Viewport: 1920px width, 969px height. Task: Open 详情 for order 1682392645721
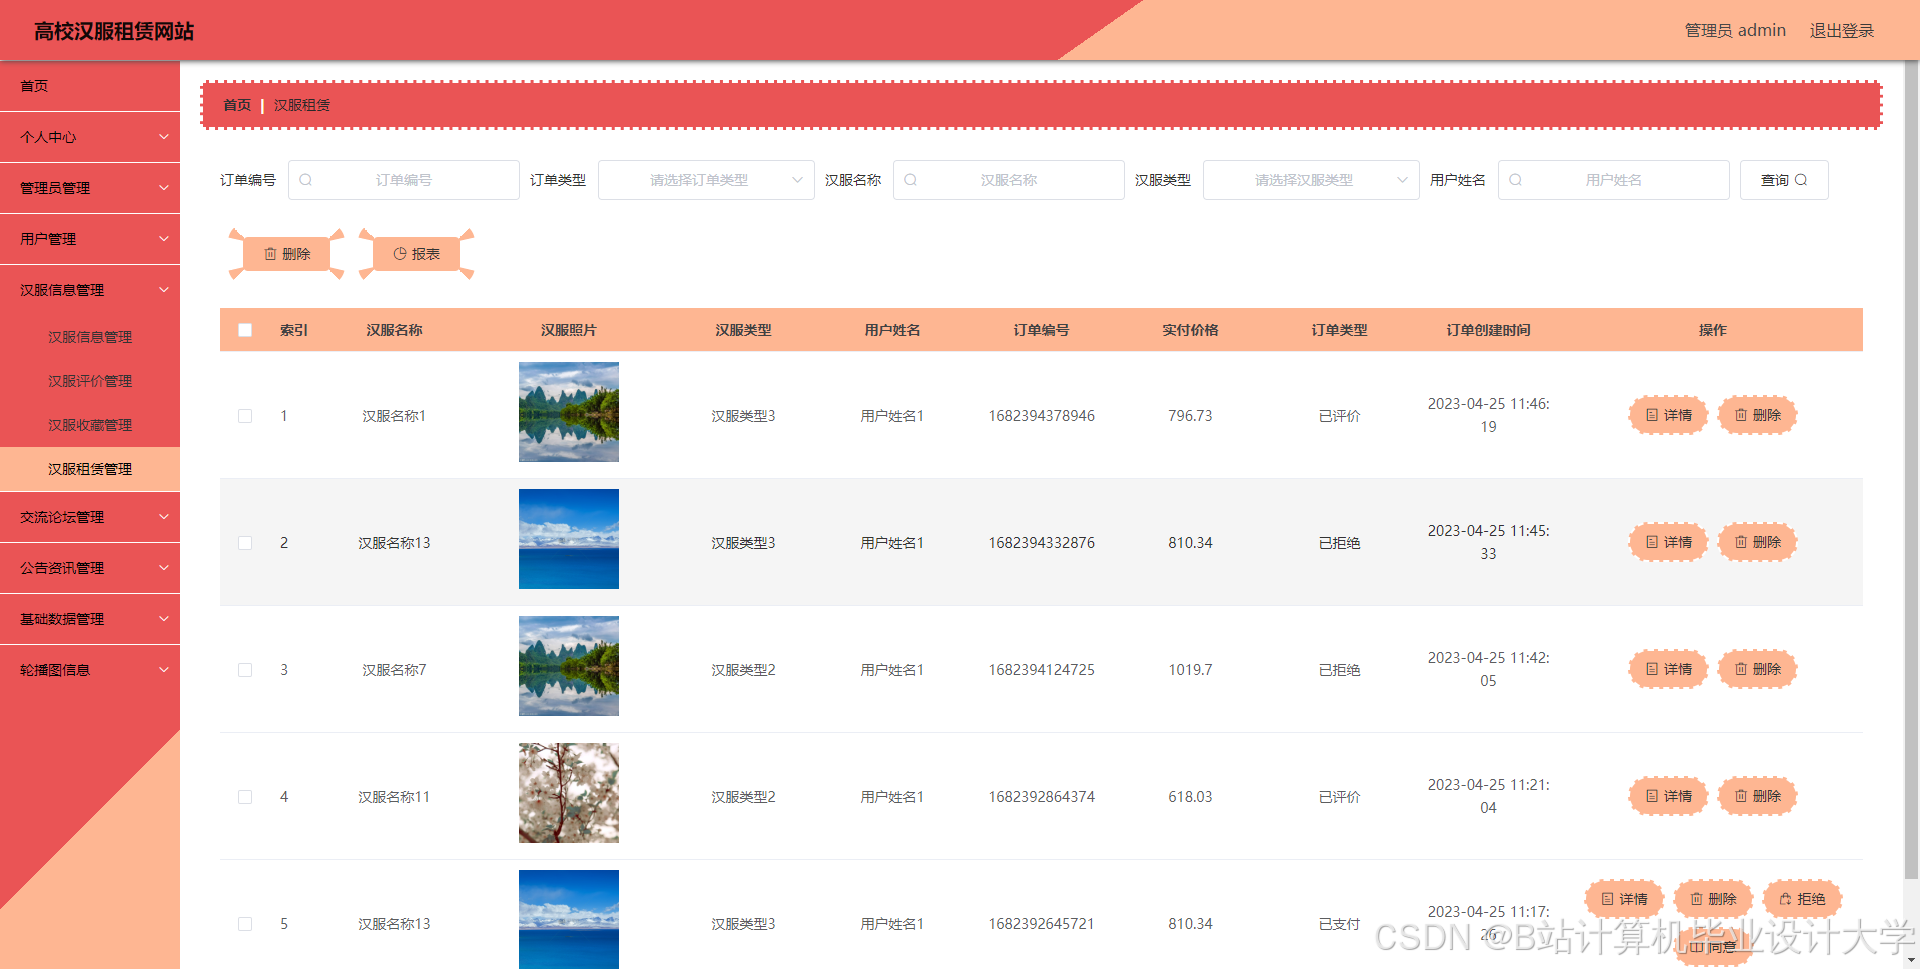tap(1624, 899)
